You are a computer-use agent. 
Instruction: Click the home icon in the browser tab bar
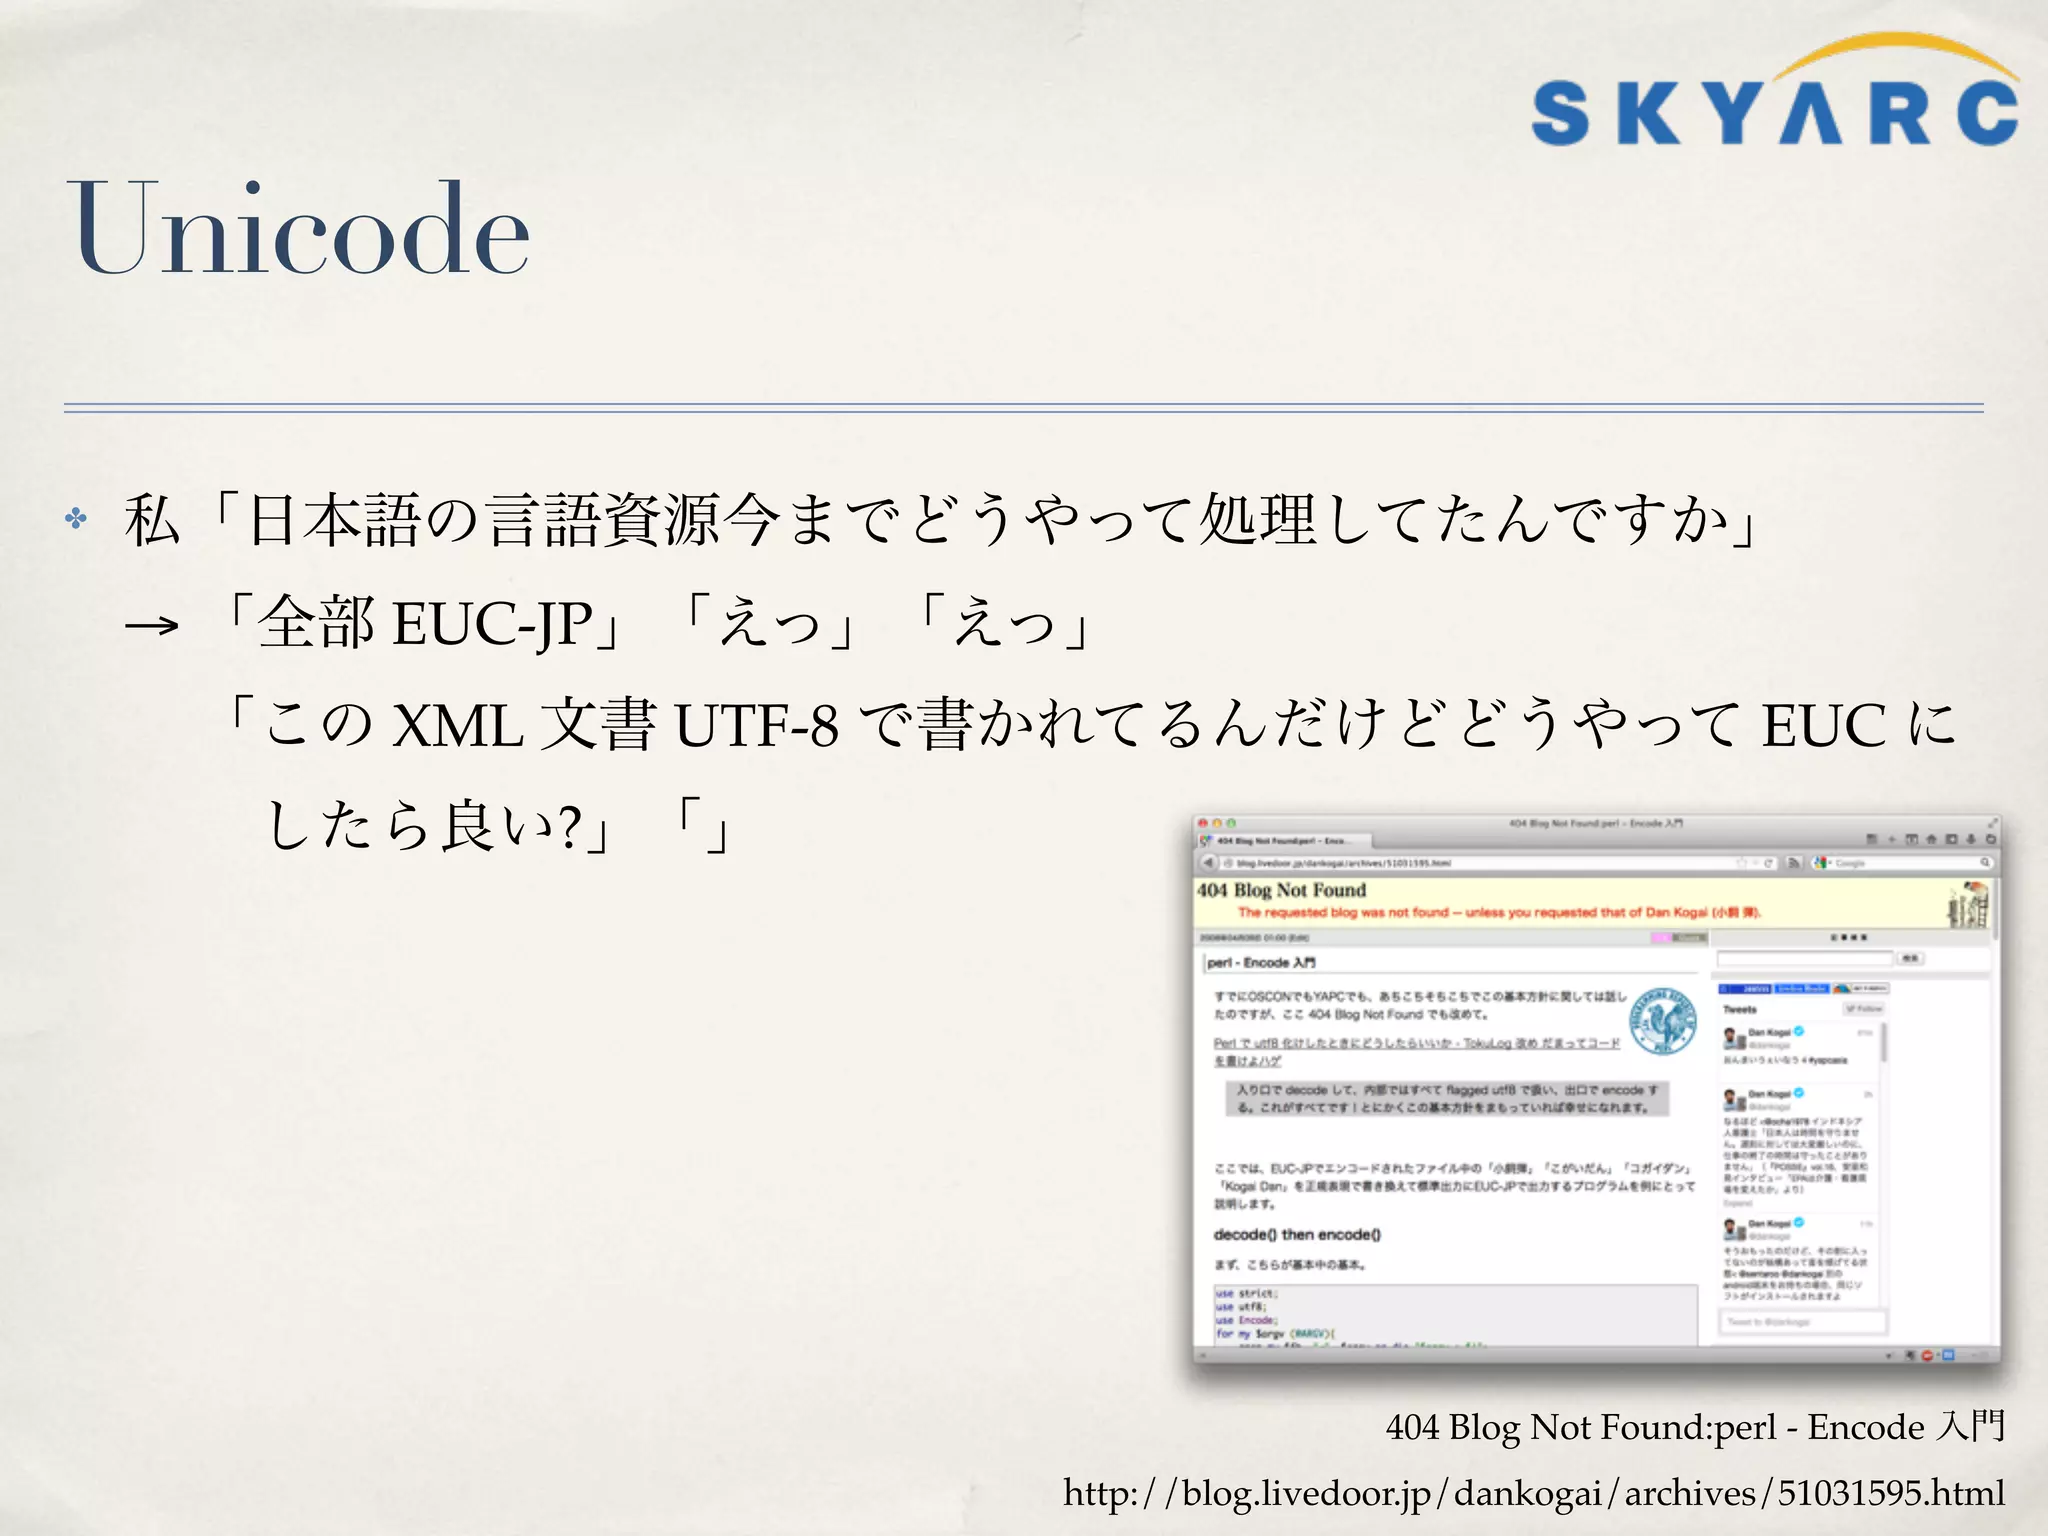point(1931,839)
